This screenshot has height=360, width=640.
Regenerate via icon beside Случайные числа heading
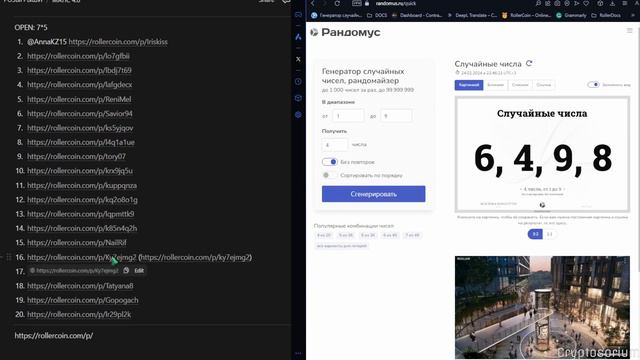pyautogui.click(x=529, y=63)
